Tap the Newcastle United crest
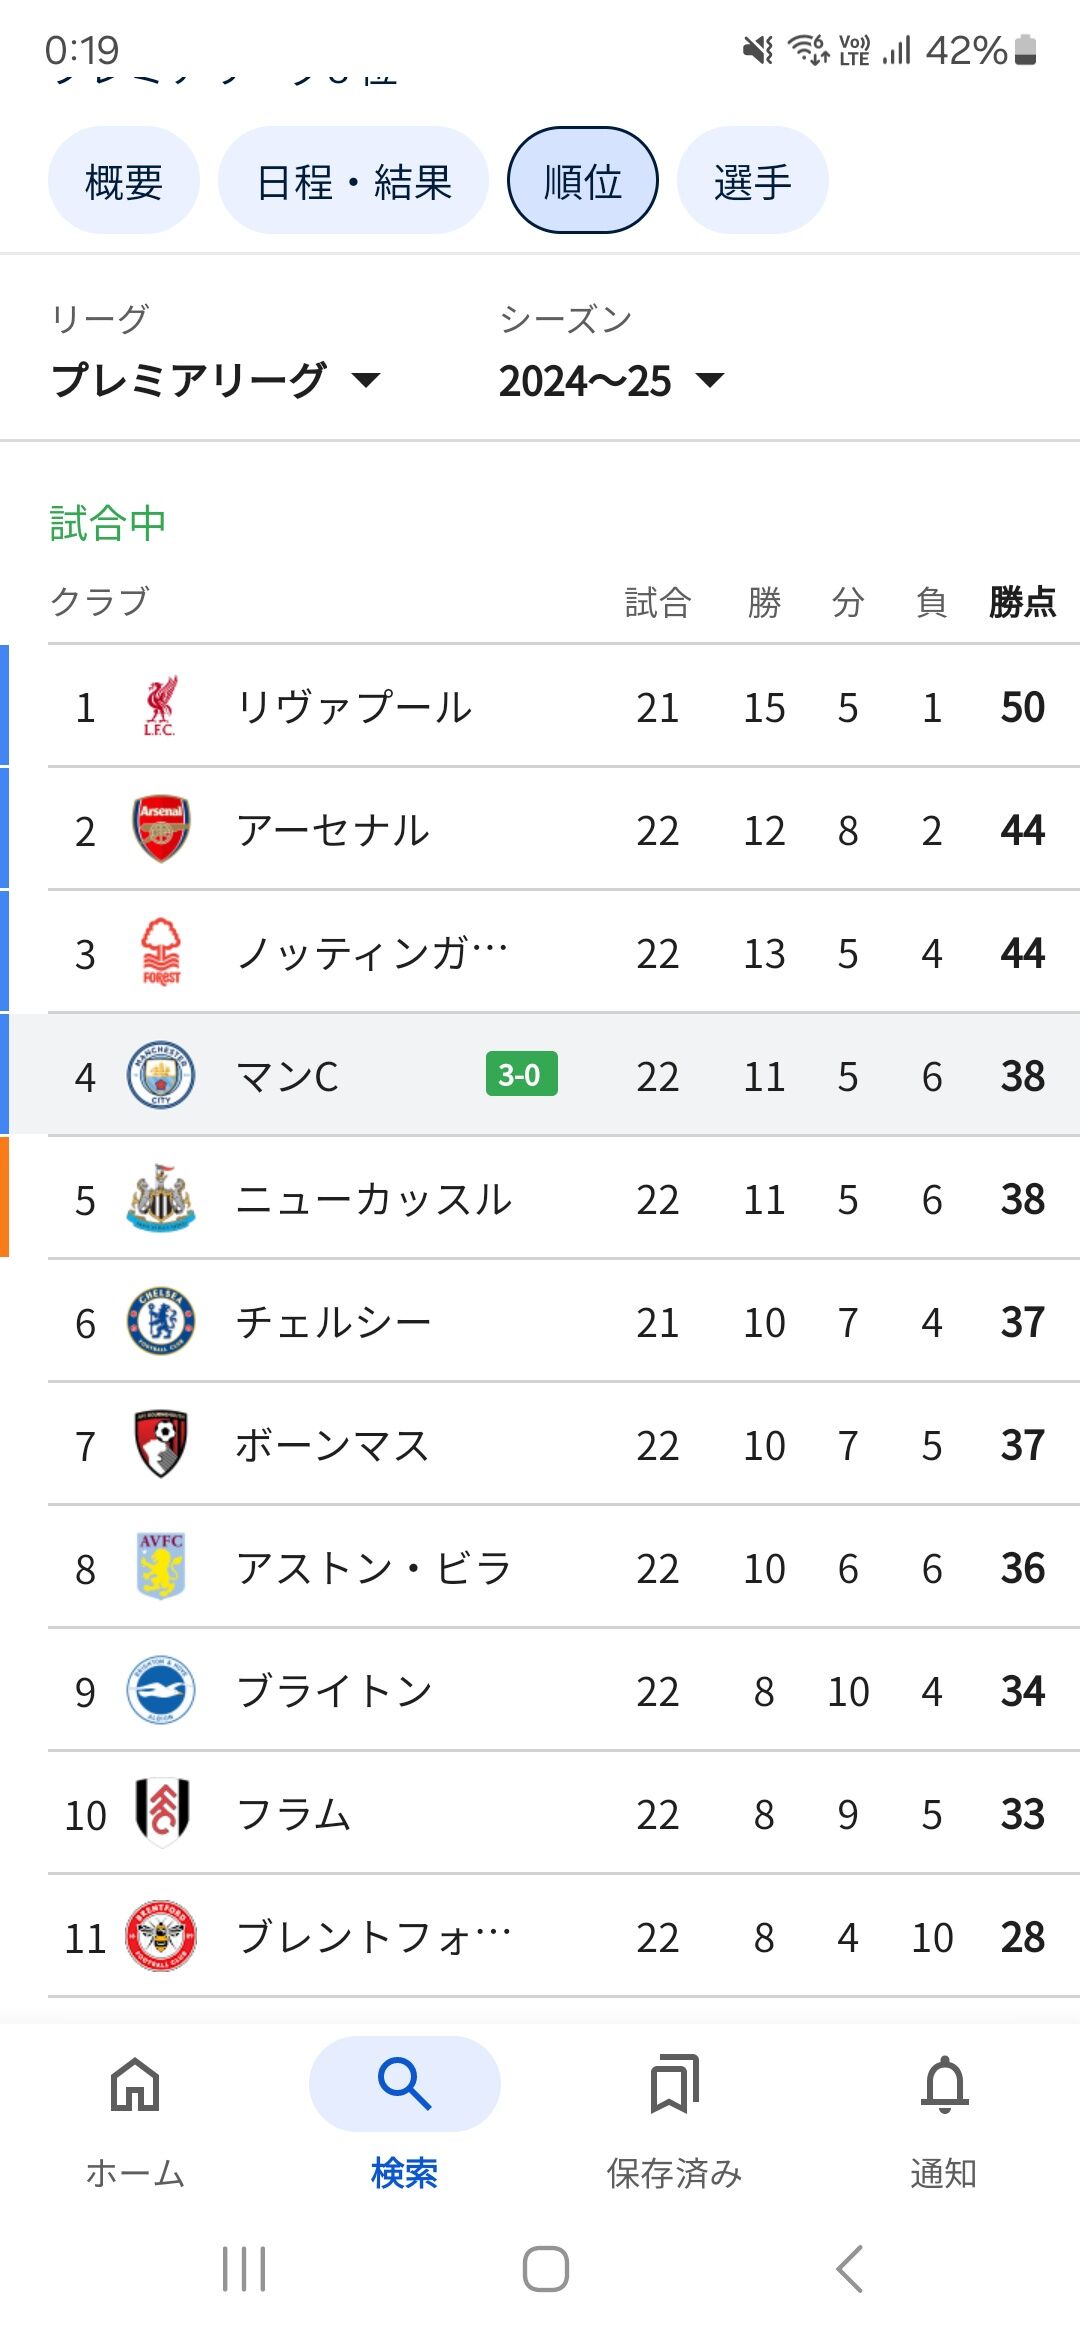The image size is (1080, 2340). (160, 1199)
